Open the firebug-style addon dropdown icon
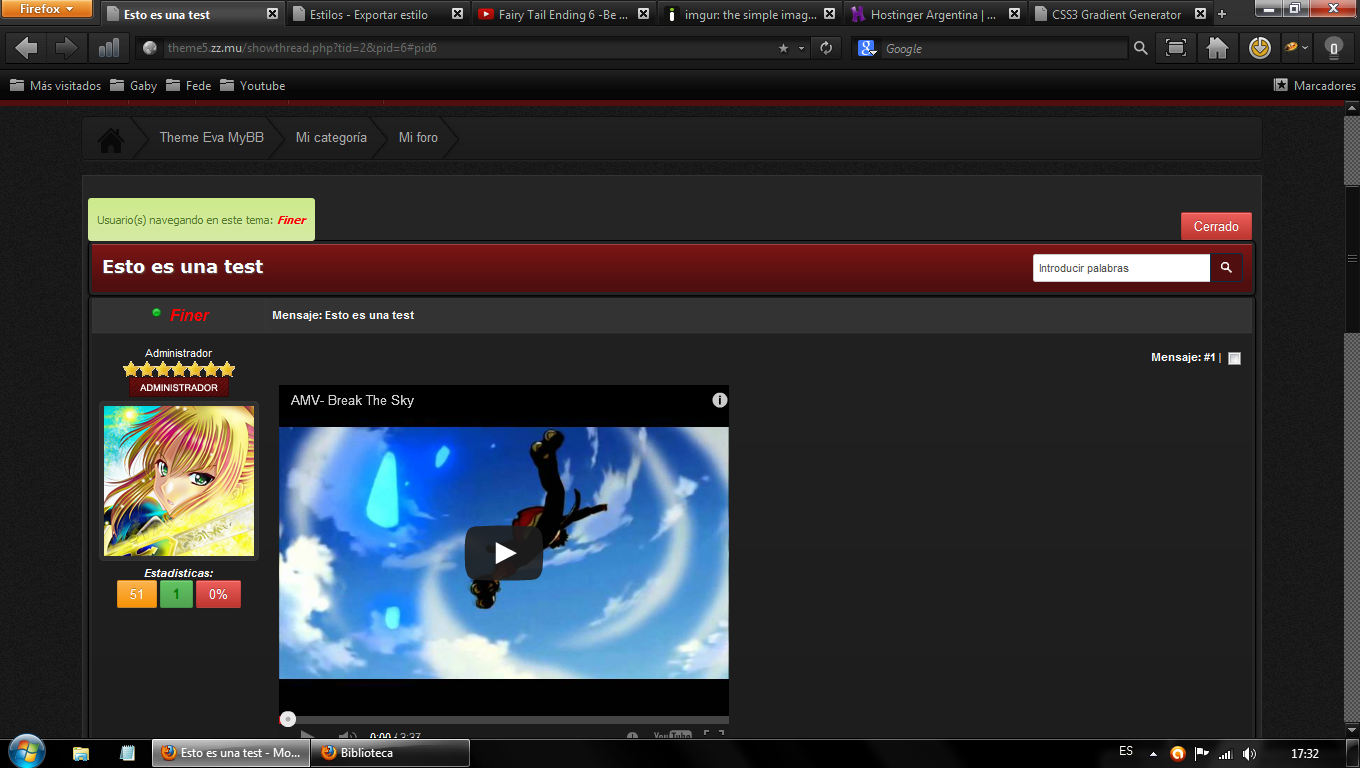Image resolution: width=1360 pixels, height=768 pixels. [x=1296, y=47]
